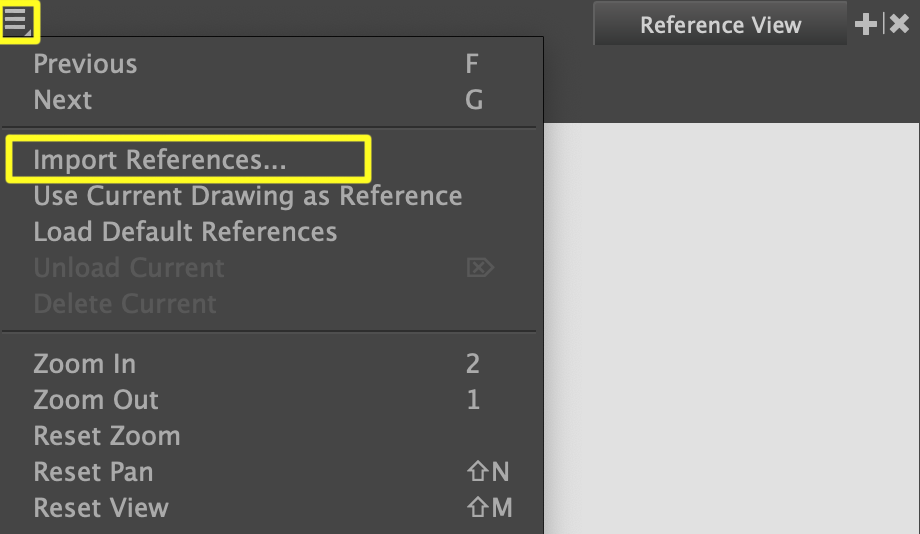
Task: Click the unload icon beside Unload Current
Action: (480, 268)
